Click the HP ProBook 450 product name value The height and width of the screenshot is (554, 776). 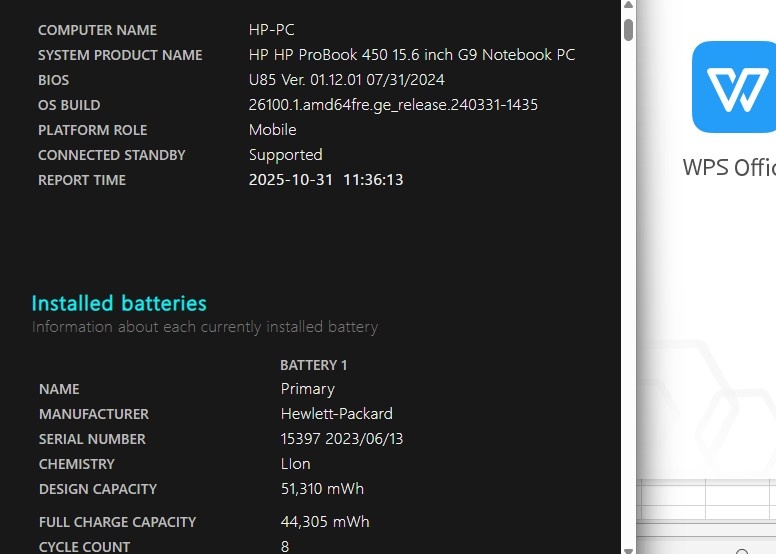click(x=412, y=54)
